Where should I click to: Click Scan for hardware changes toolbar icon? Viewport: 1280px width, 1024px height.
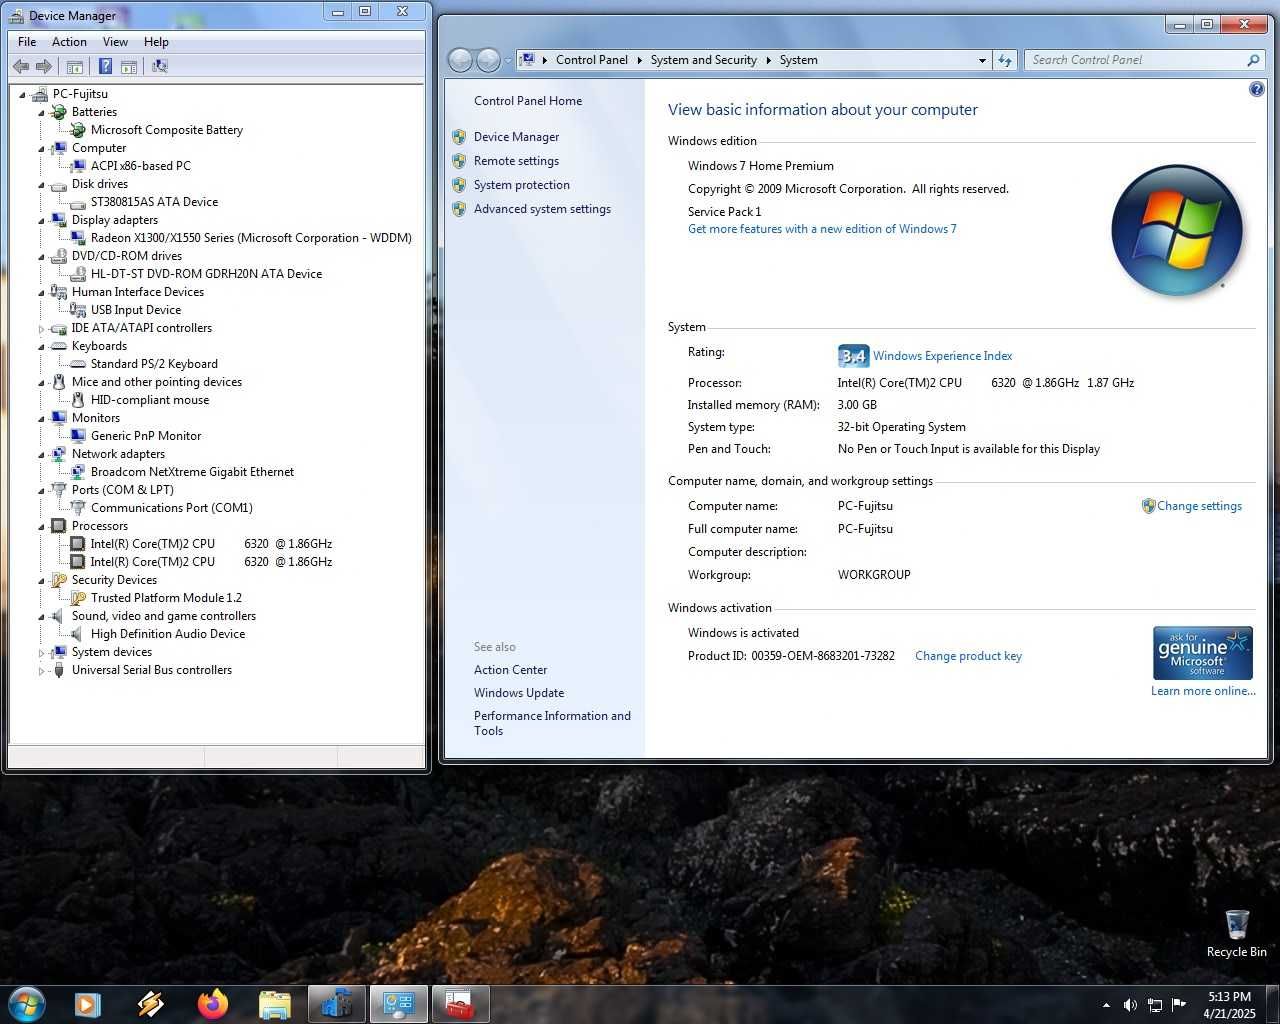(x=159, y=66)
